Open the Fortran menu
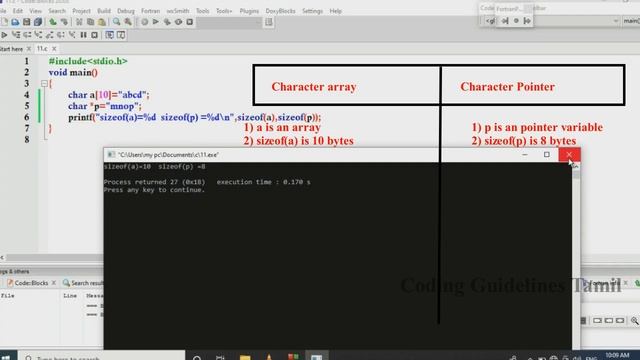The height and width of the screenshot is (360, 640). pos(151,11)
